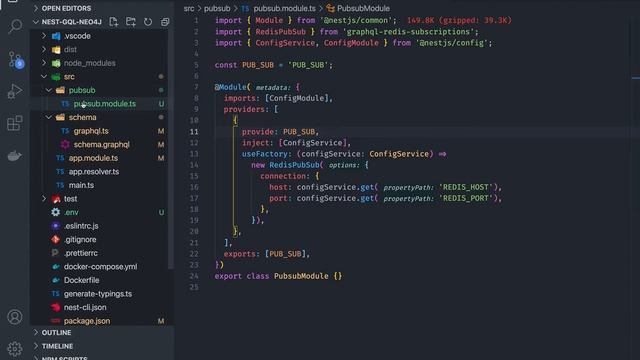Open pubsub.module.ts in explorer
The width and height of the screenshot is (640, 360).
(x=104, y=104)
